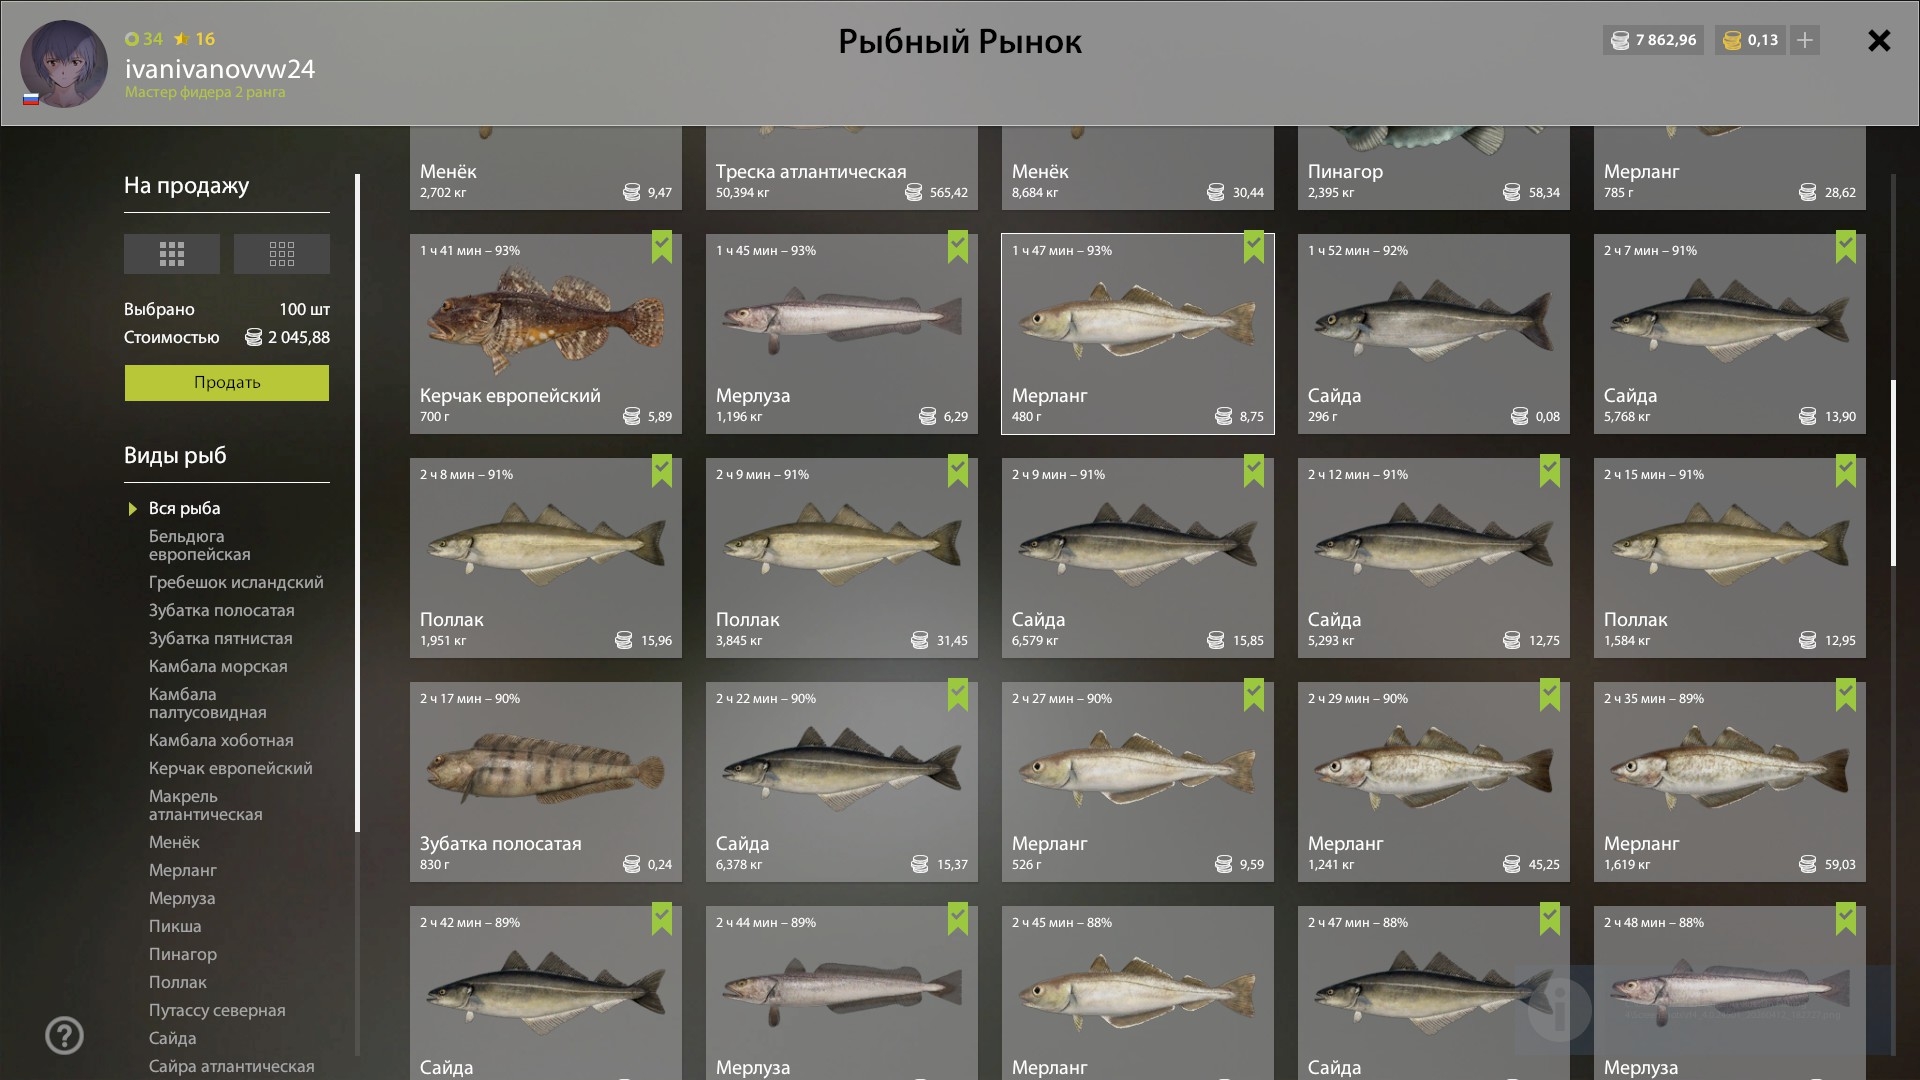
Task: Switch to small grid view icon
Action: [282, 254]
